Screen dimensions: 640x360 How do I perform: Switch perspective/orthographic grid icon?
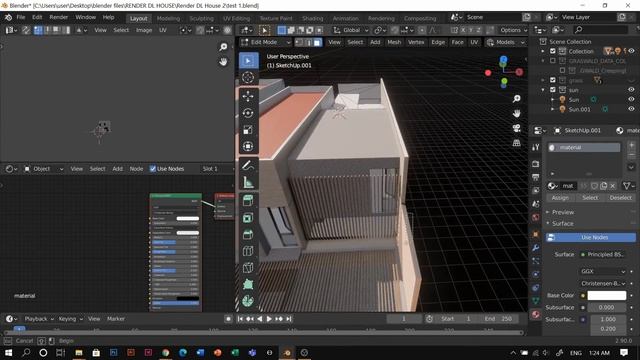(x=517, y=143)
